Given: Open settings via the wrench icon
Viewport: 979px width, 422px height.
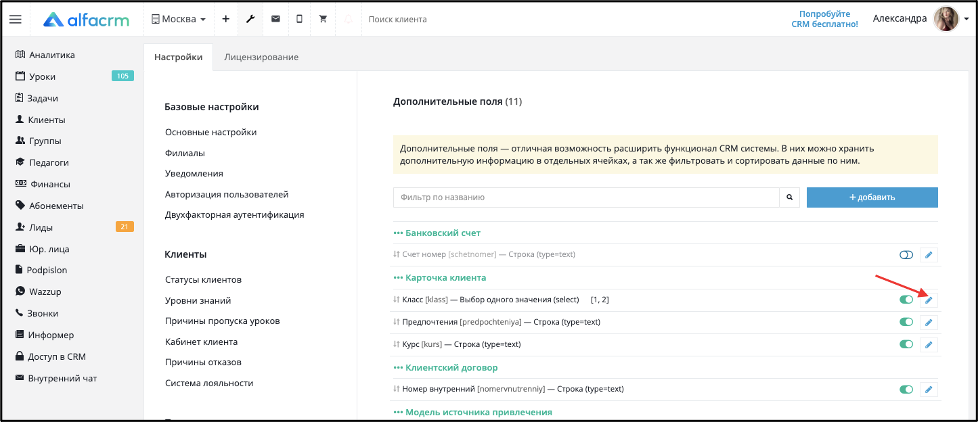Looking at the screenshot, I should pyautogui.click(x=250, y=19).
